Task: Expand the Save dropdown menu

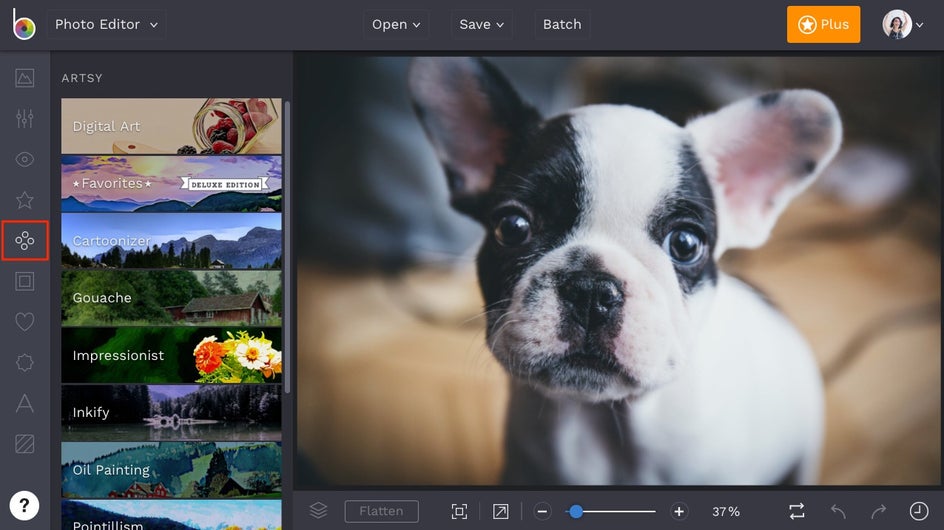Action: [x=482, y=25]
